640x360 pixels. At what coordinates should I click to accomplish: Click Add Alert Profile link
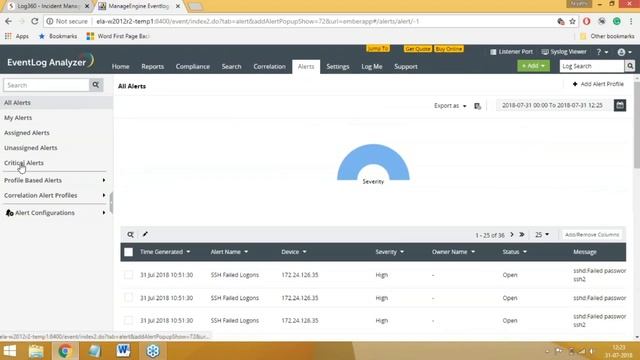click(598, 84)
